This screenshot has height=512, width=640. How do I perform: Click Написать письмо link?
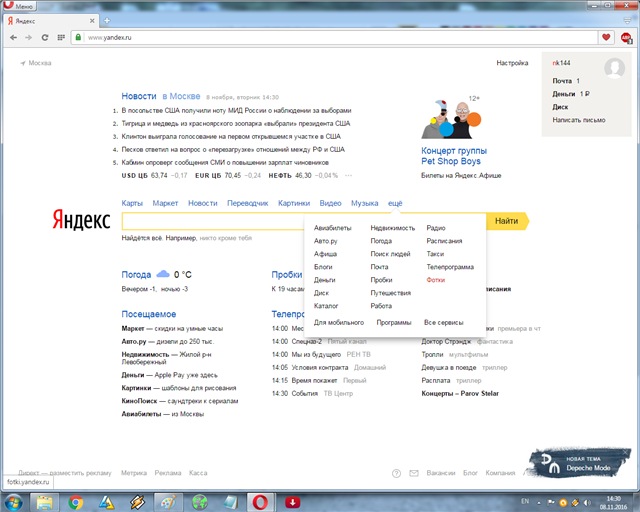[x=579, y=120]
